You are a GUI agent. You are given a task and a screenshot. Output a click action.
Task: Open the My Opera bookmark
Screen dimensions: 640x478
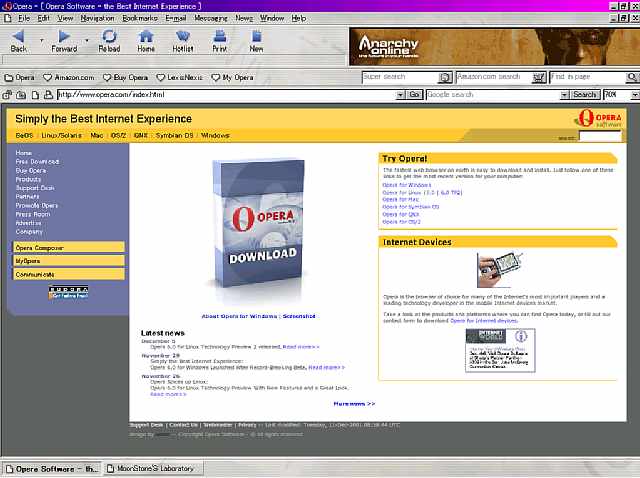click(x=232, y=78)
